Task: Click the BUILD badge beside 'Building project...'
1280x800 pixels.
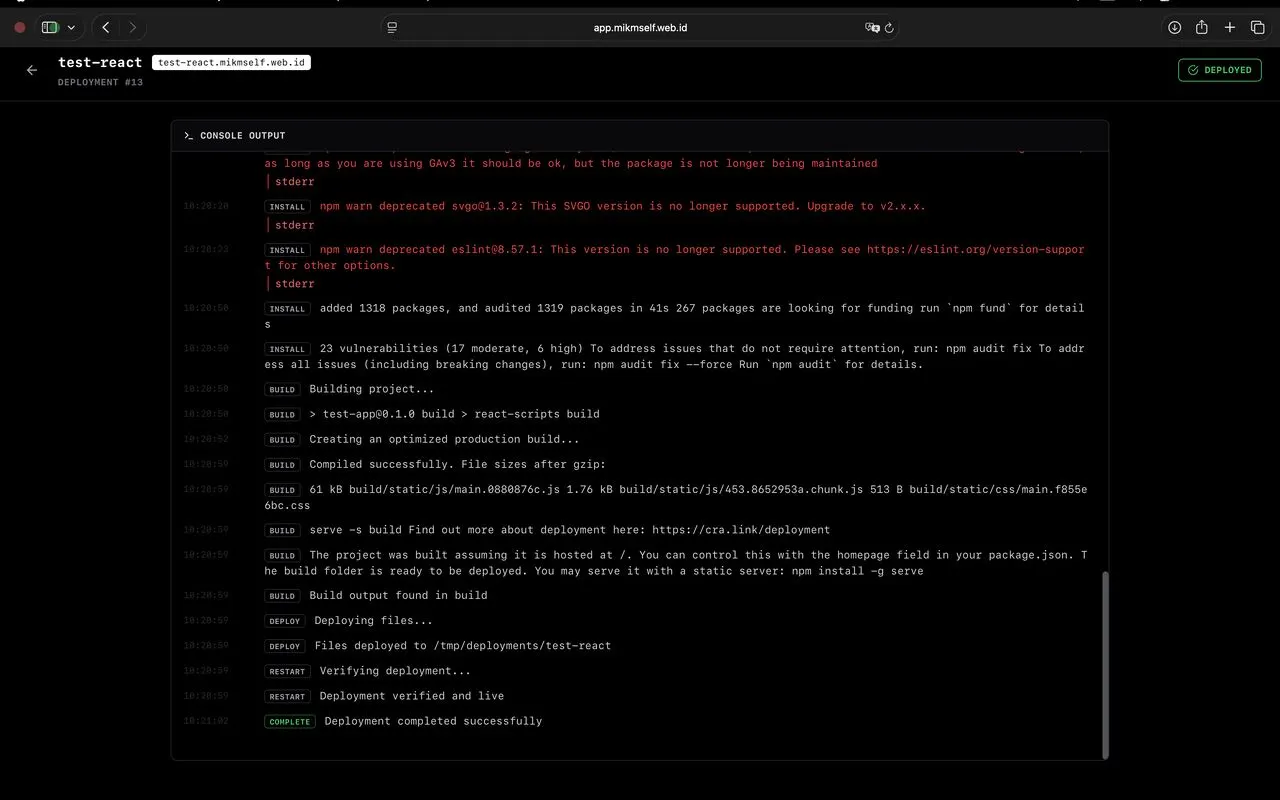Action: (x=282, y=390)
